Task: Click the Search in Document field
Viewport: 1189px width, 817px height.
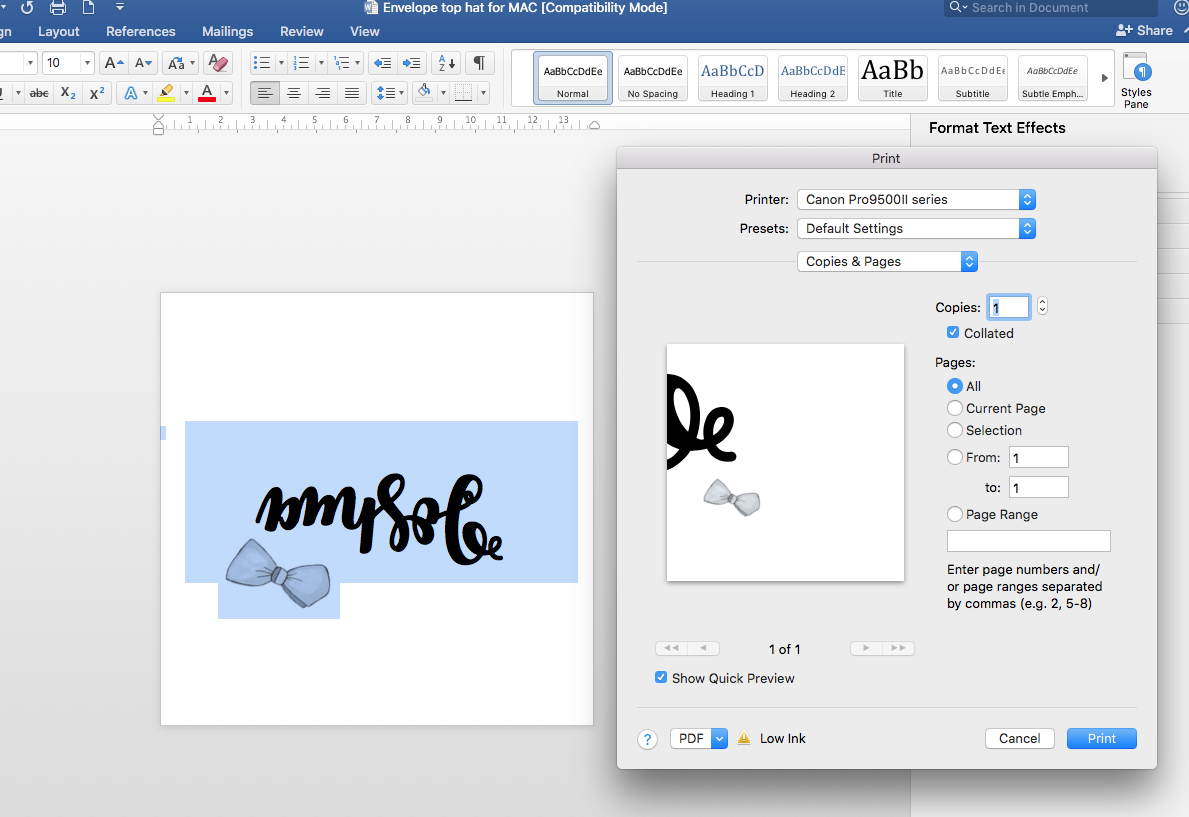Action: click(1051, 8)
